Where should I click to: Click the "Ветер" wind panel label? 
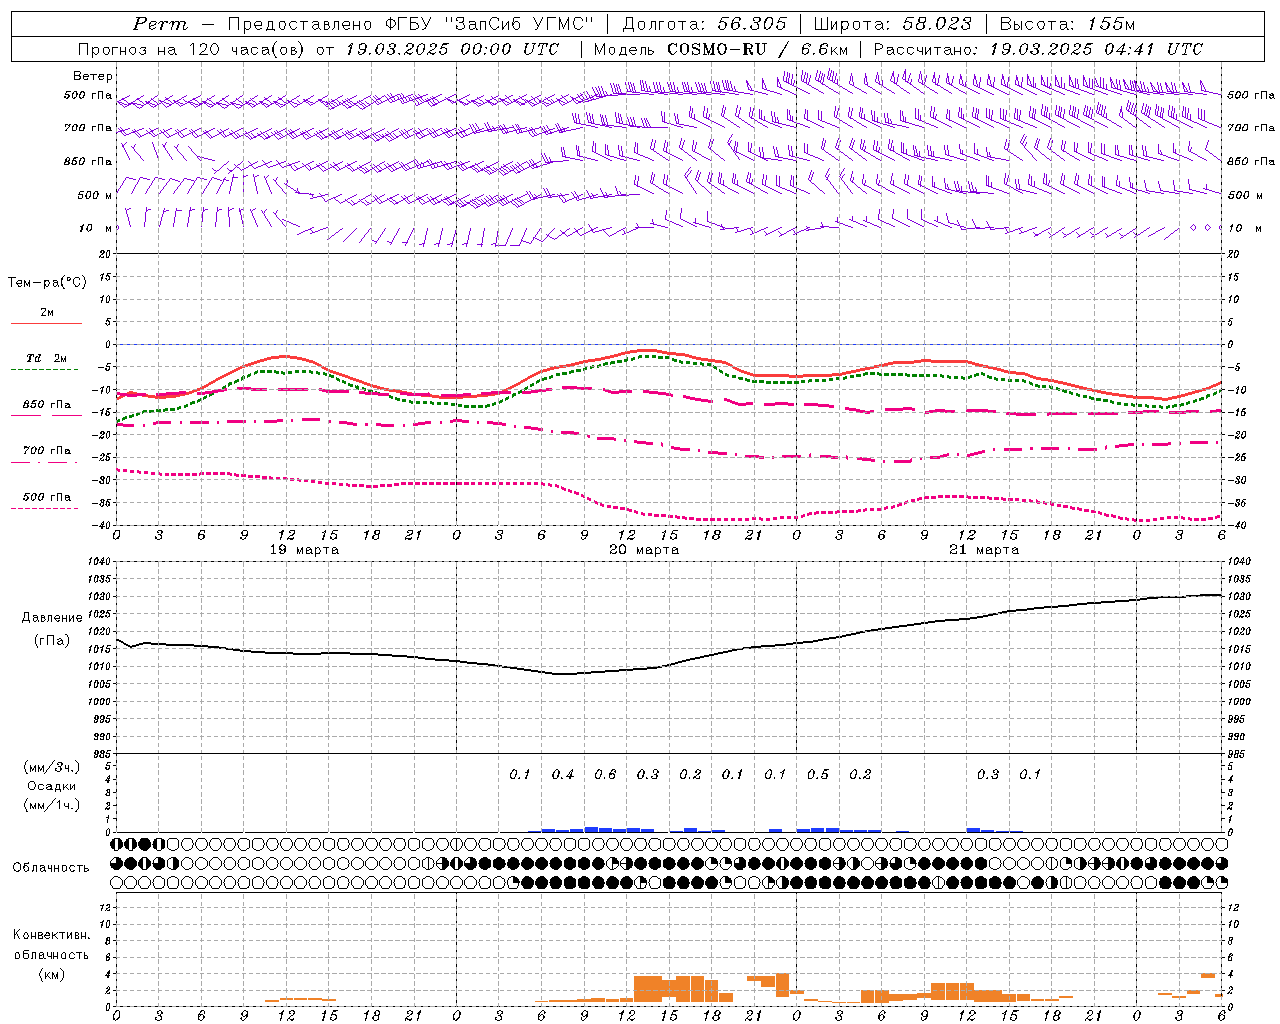click(93, 76)
